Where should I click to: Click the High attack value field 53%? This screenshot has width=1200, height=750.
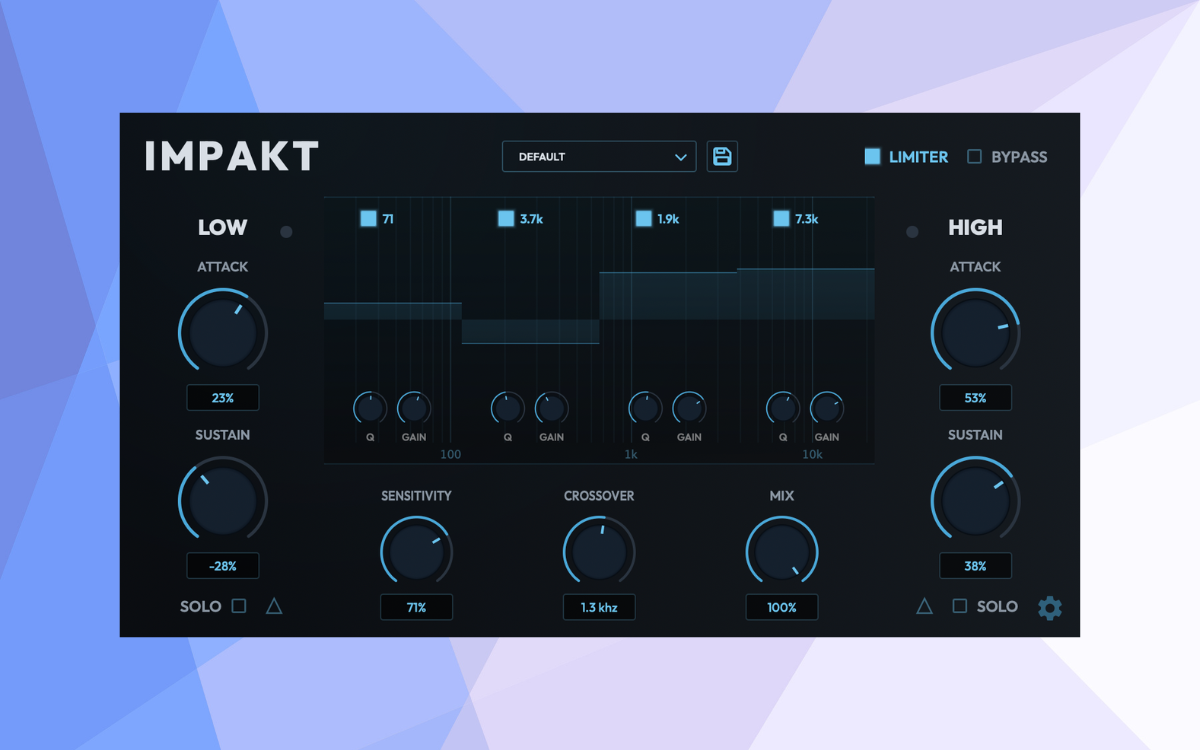pyautogui.click(x=975, y=398)
